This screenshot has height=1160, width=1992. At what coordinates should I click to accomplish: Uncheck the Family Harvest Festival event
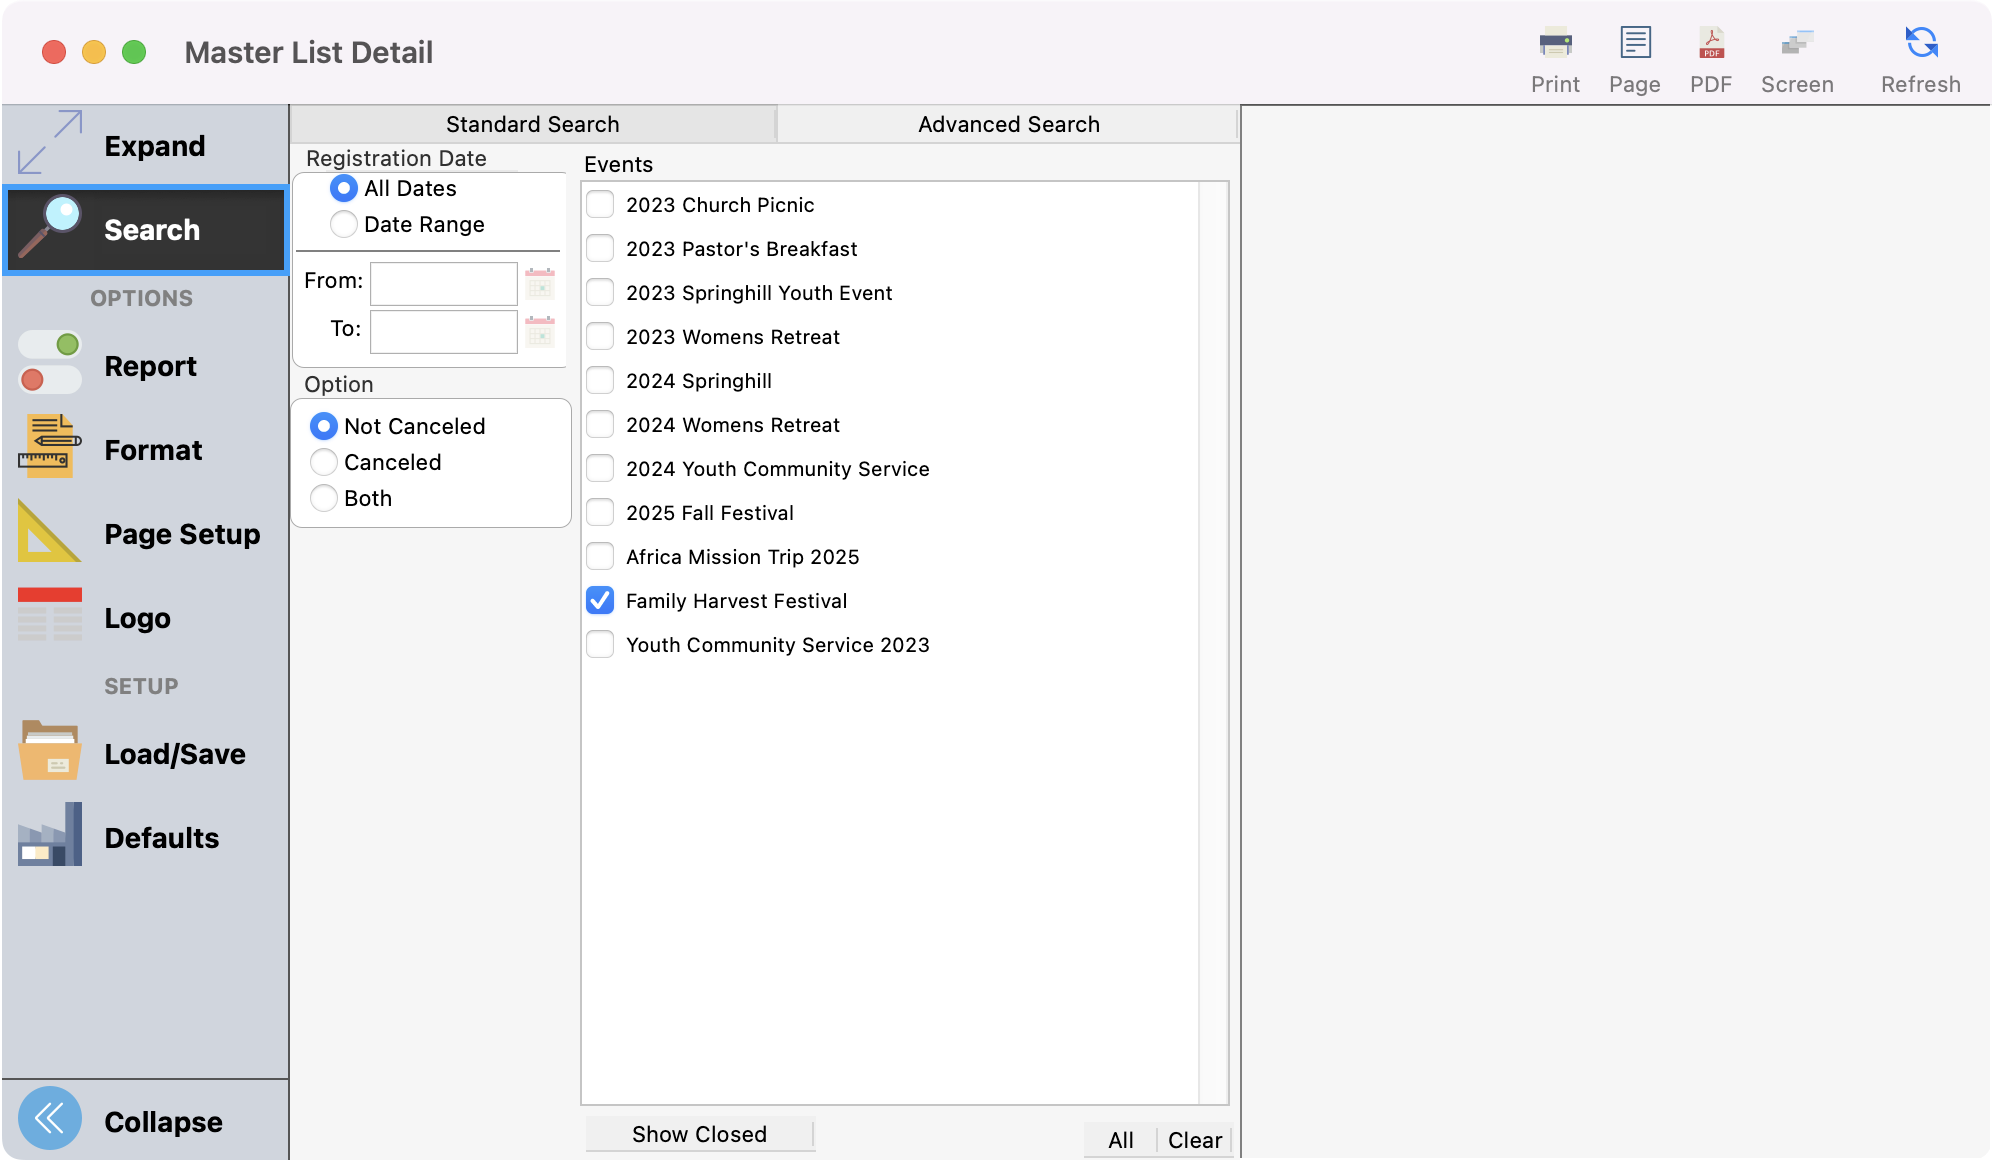point(599,600)
